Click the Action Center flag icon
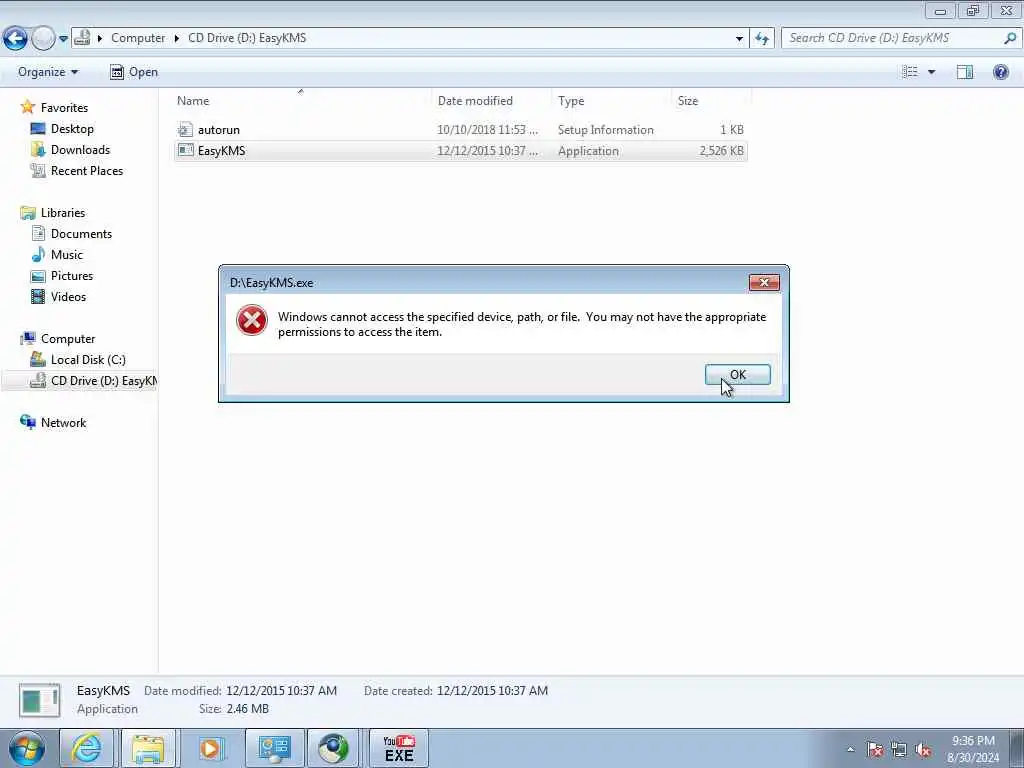This screenshot has height=768, width=1024. coord(874,749)
